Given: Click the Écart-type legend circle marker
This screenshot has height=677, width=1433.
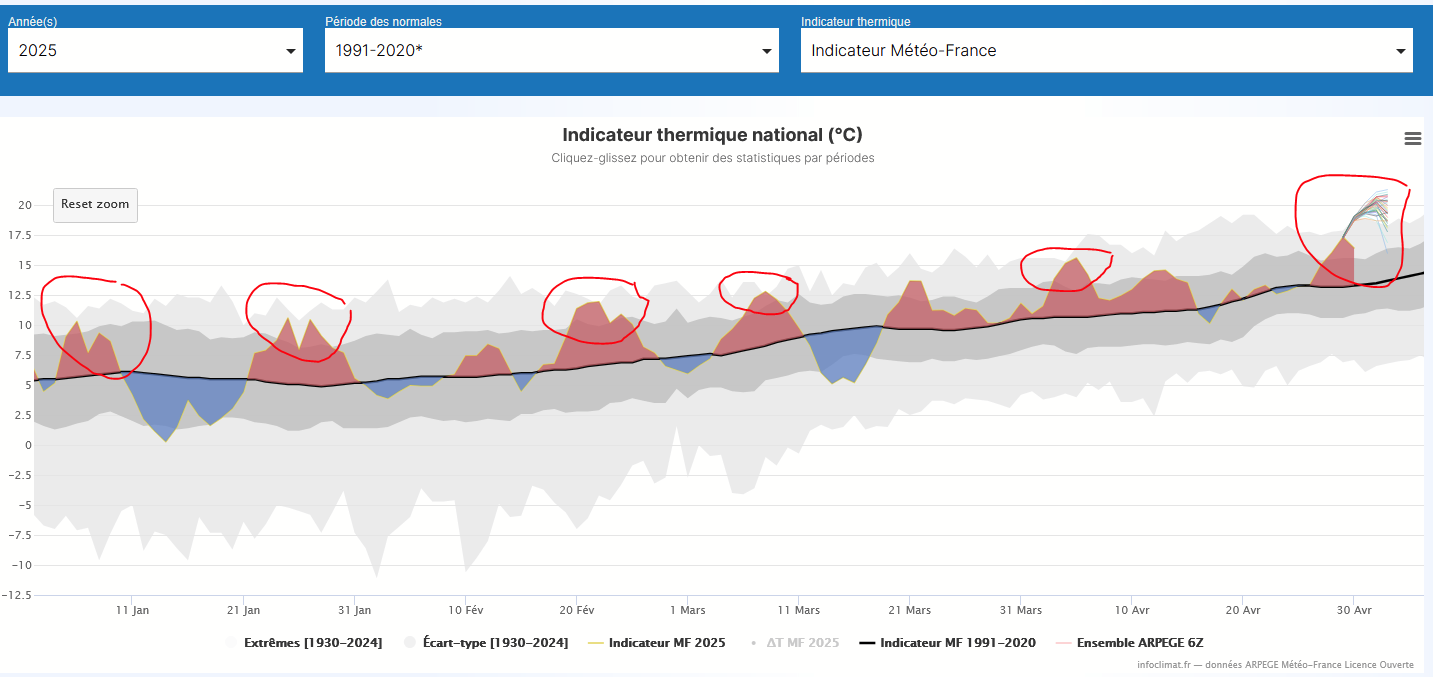Looking at the screenshot, I should coord(410,643).
